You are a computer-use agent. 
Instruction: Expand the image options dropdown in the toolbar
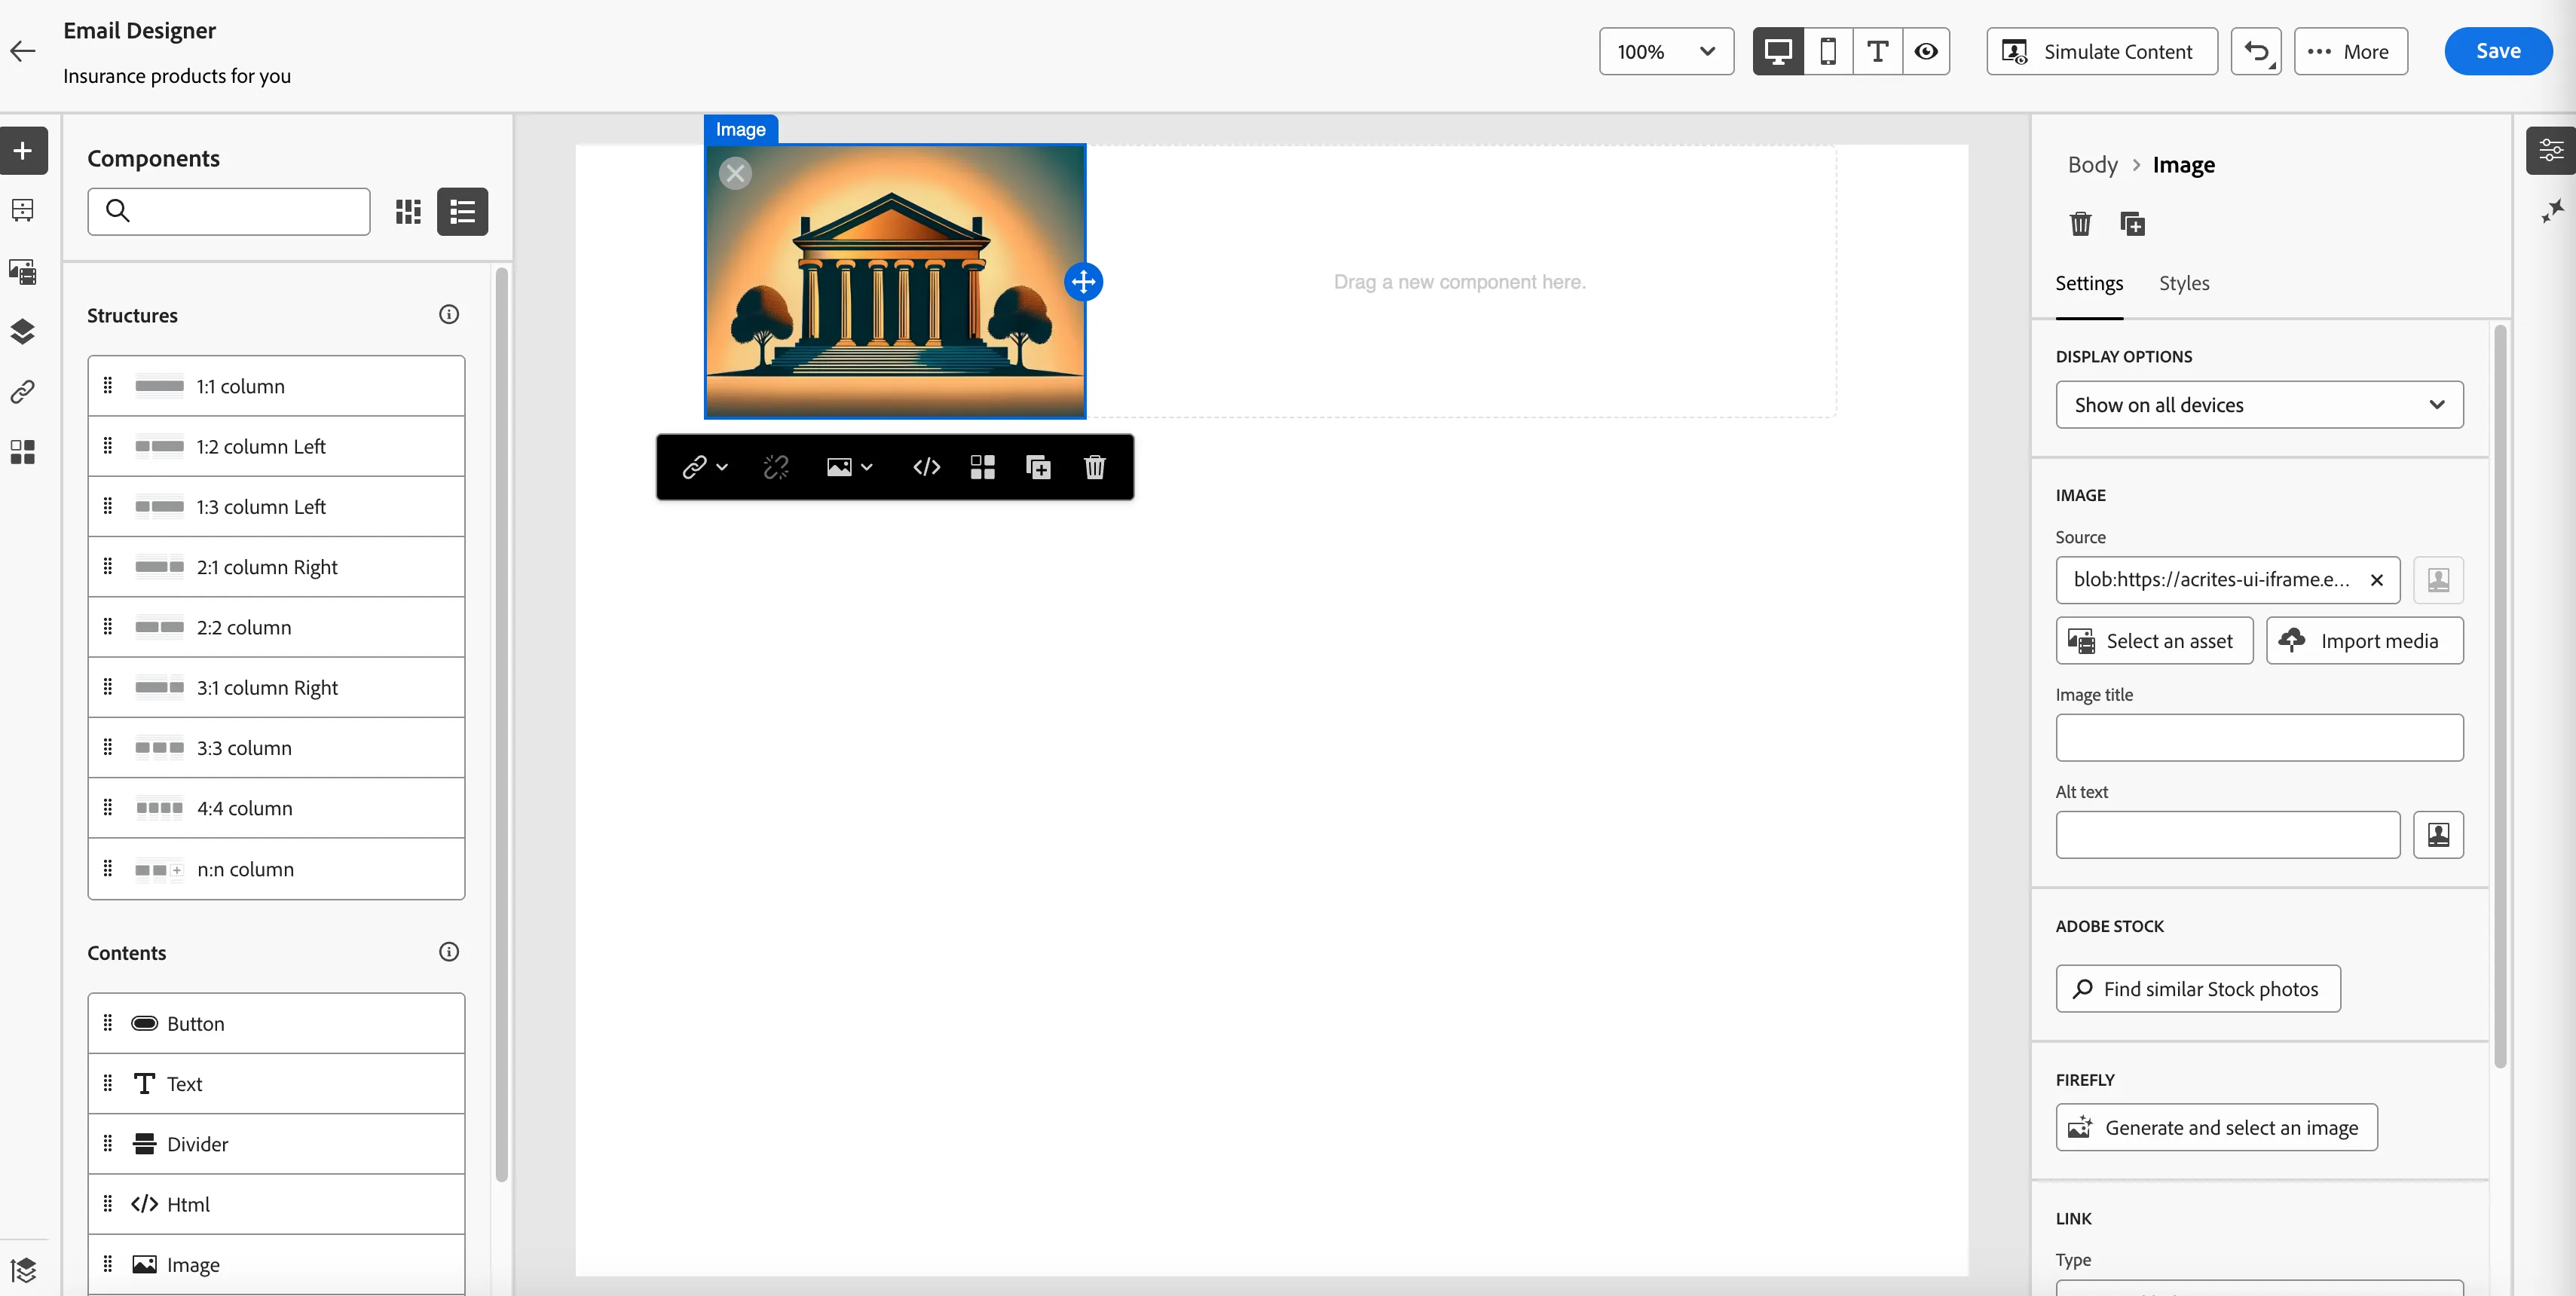849,467
